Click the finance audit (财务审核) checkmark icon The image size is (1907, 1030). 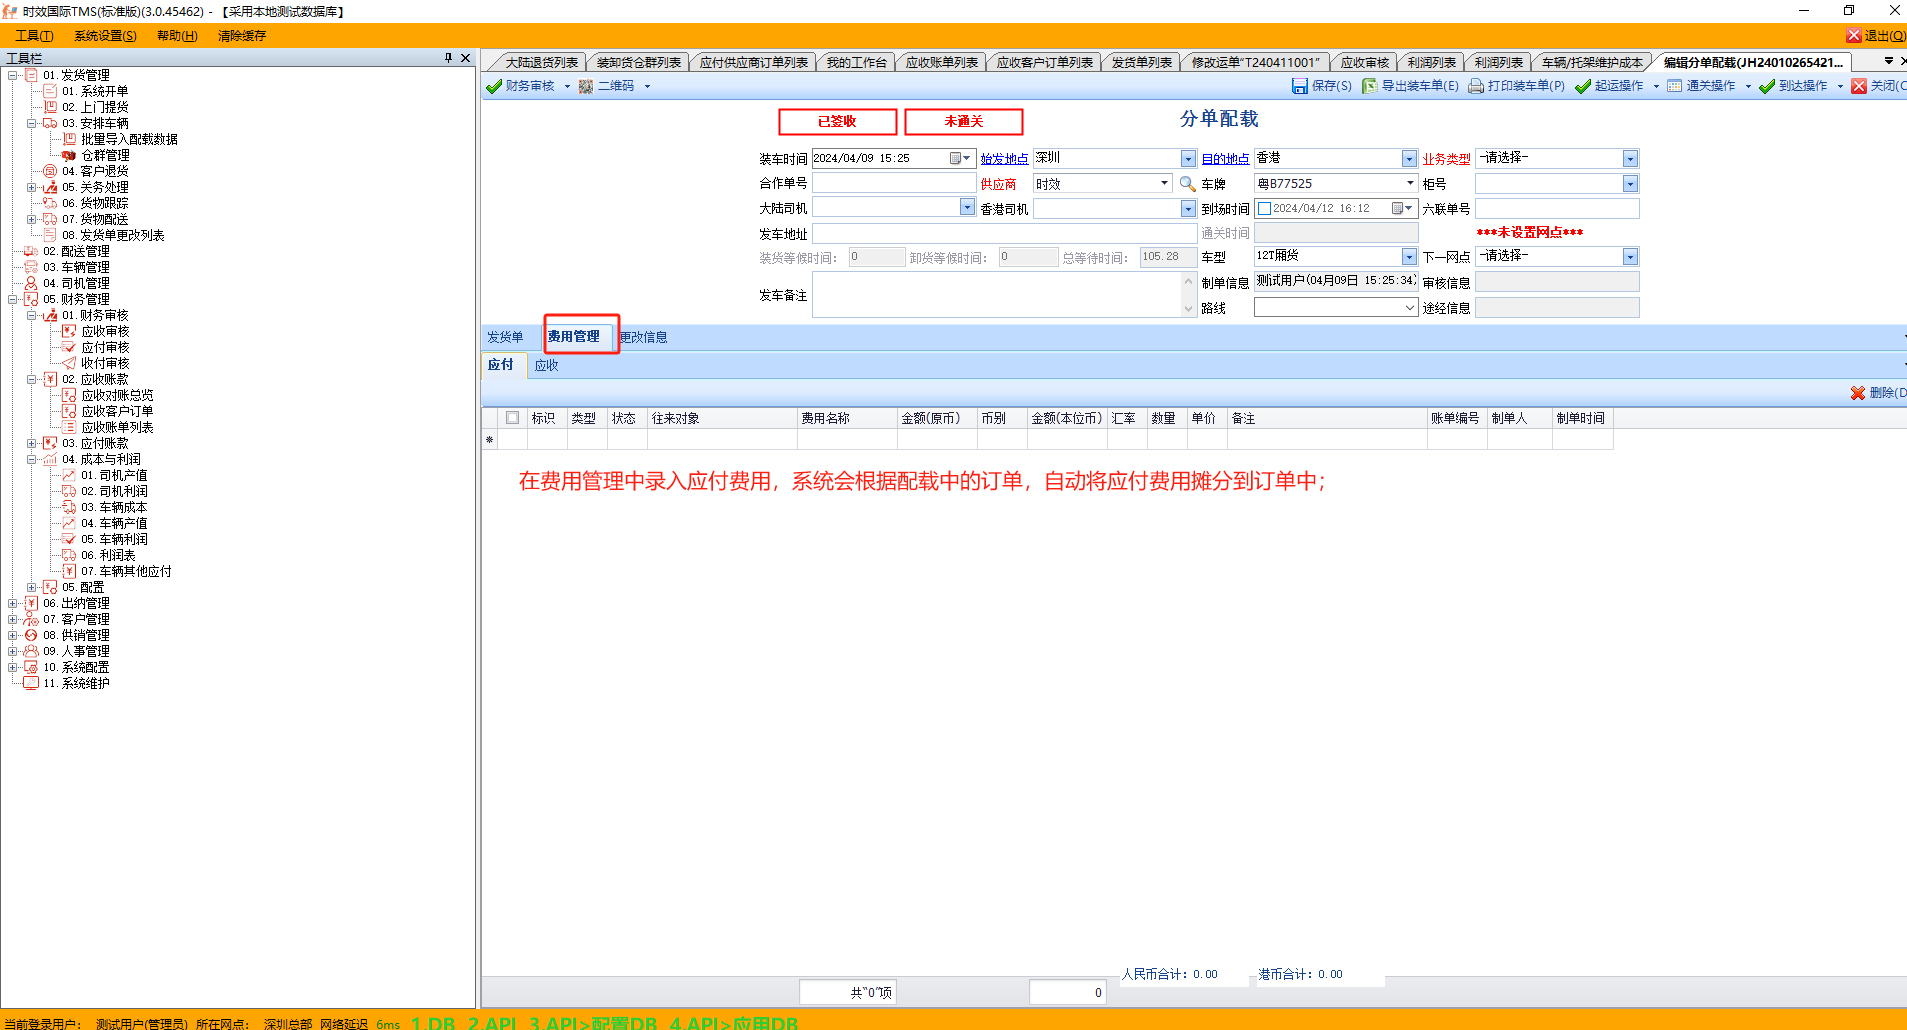(494, 86)
